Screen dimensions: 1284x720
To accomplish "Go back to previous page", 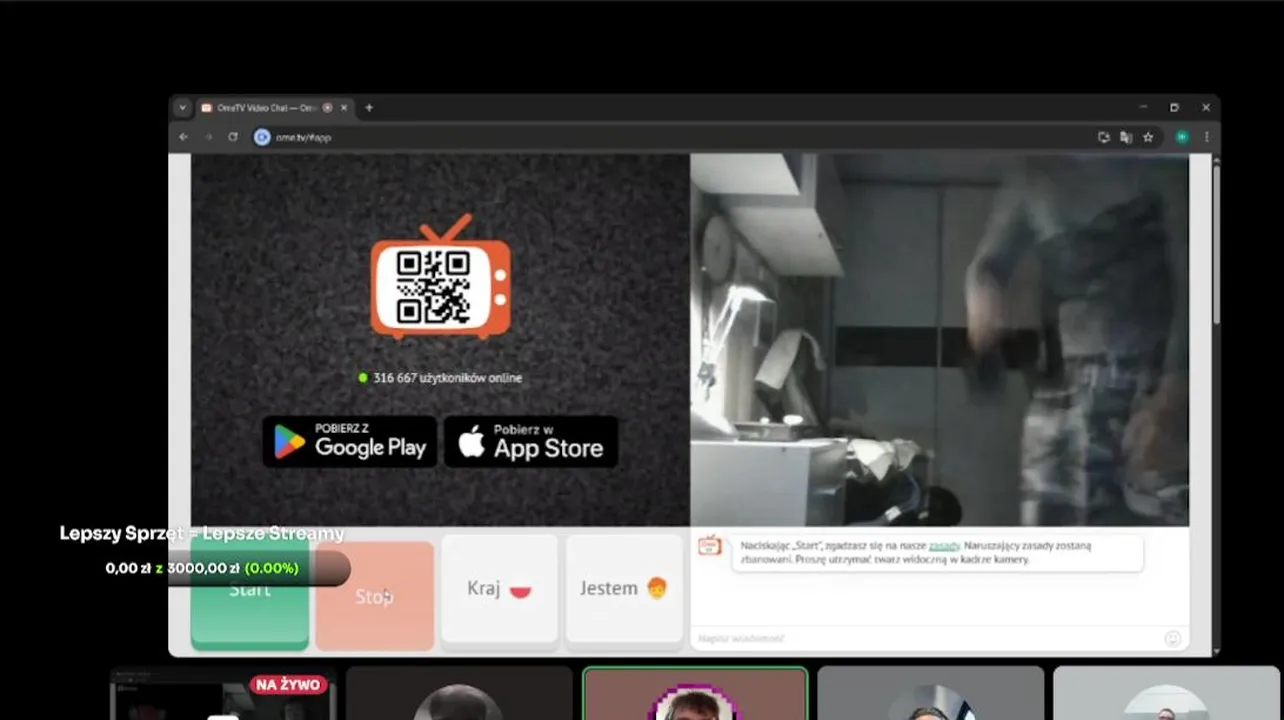I will [183, 137].
